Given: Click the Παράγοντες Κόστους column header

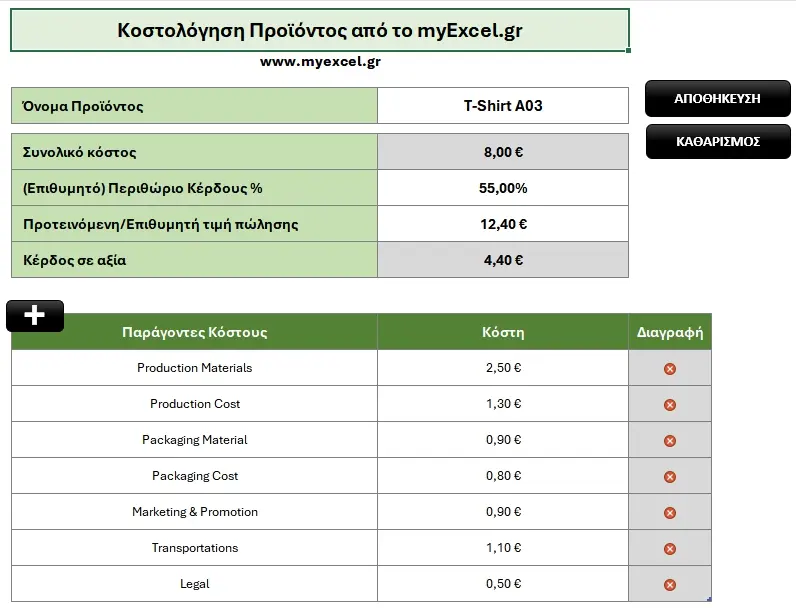Looking at the screenshot, I should 194,332.
